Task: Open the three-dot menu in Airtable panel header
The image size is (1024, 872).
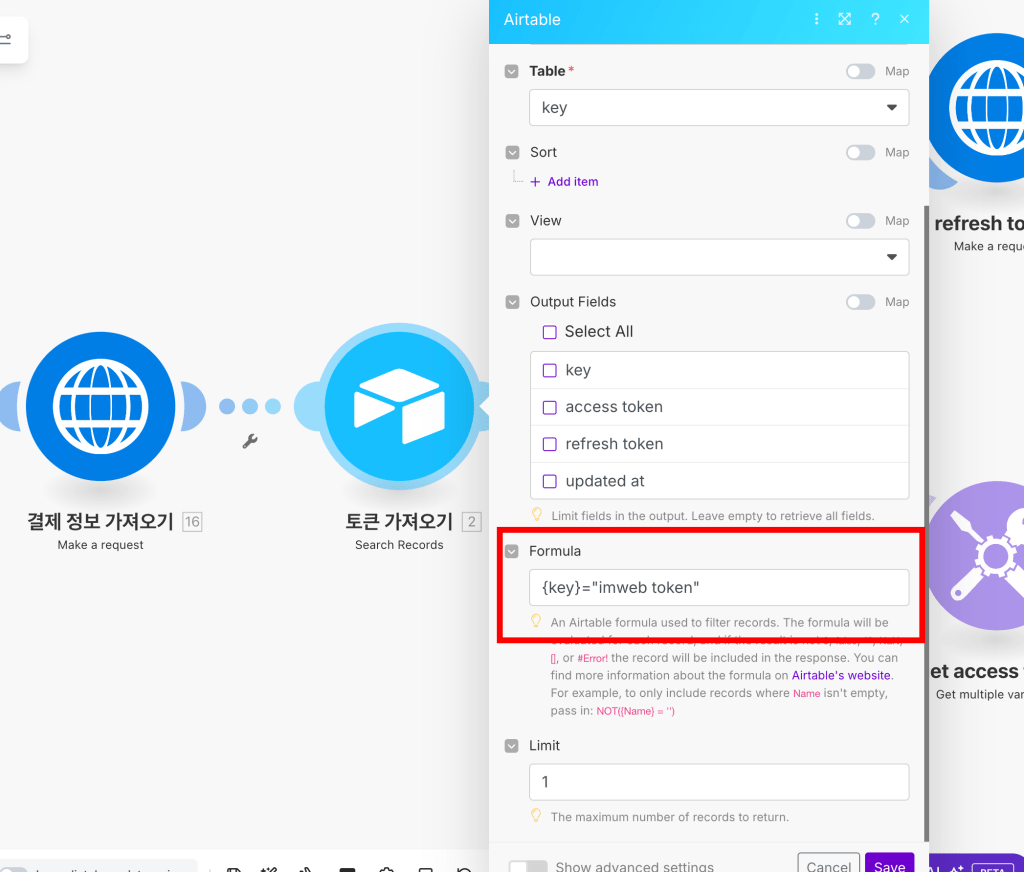Action: click(x=816, y=18)
